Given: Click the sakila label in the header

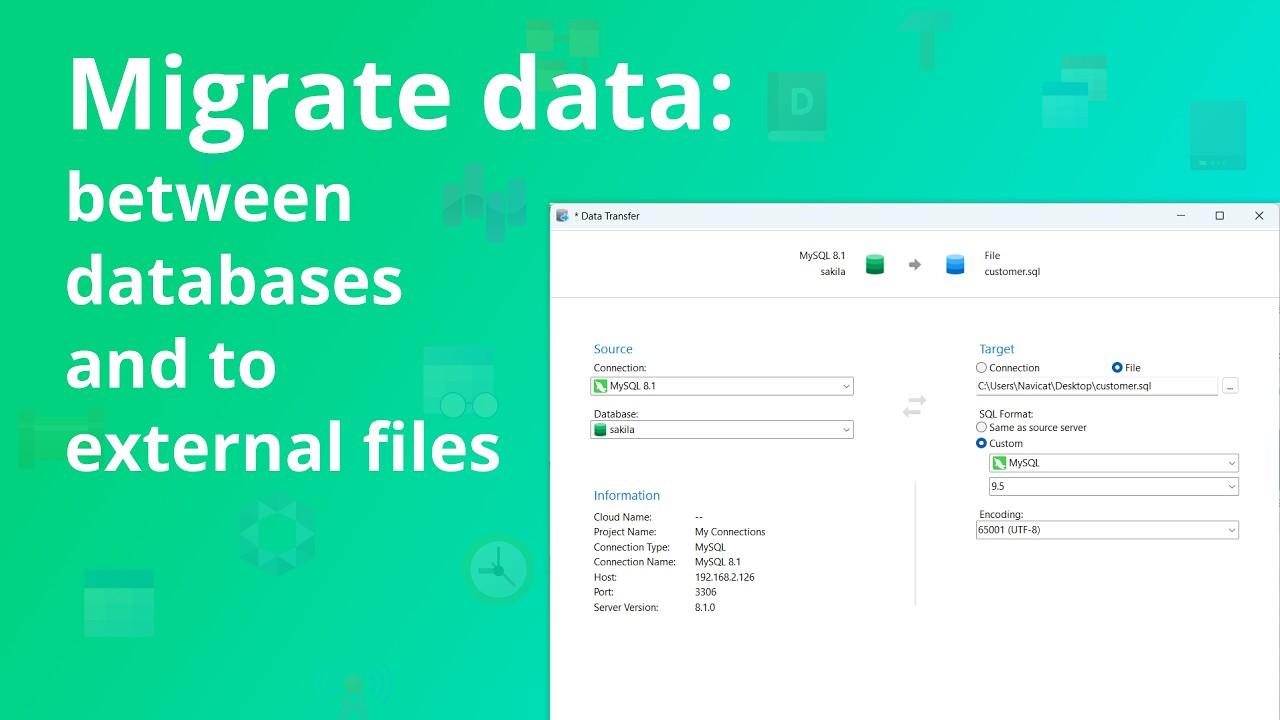Looking at the screenshot, I should (833, 272).
